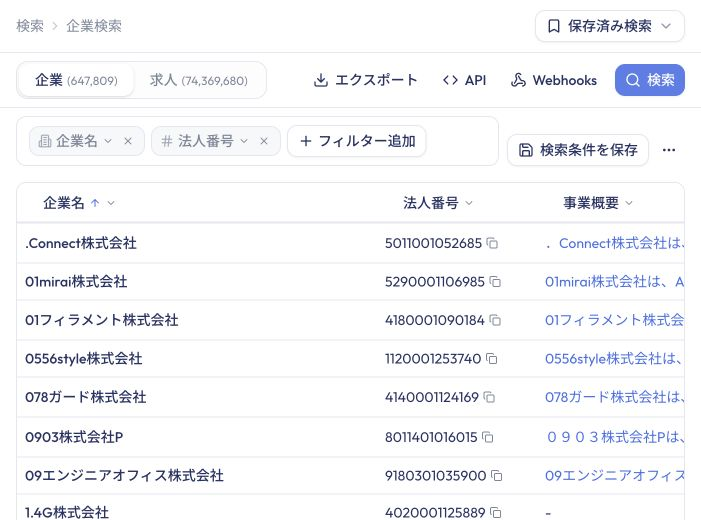Copy corporate number 4180001090184
Screen dimensions: 701x520
pos(495,320)
